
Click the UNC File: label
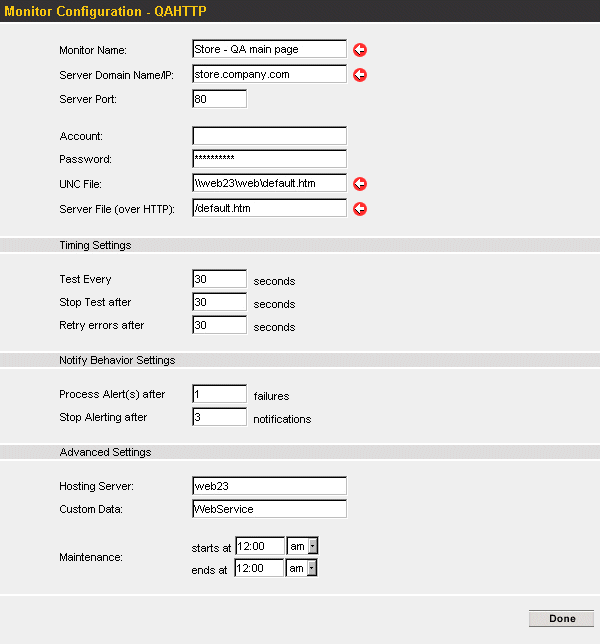[80, 184]
